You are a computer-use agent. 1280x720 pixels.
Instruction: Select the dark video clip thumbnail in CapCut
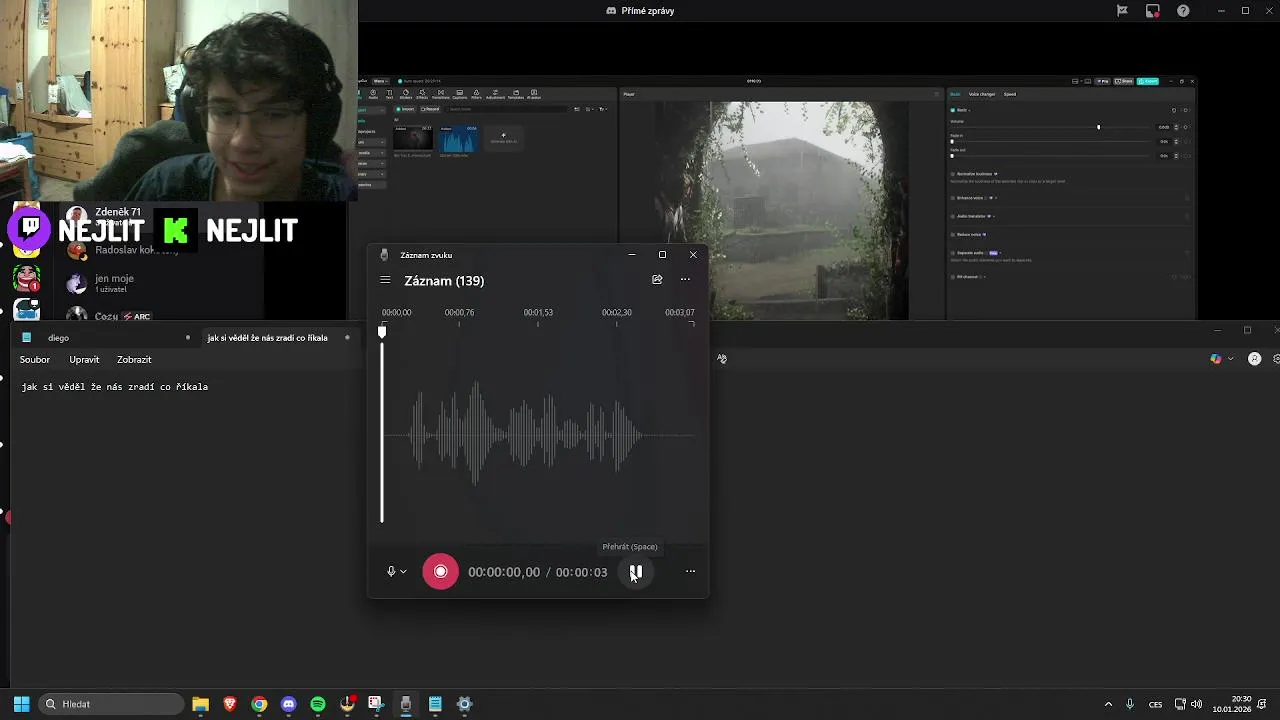[413, 138]
